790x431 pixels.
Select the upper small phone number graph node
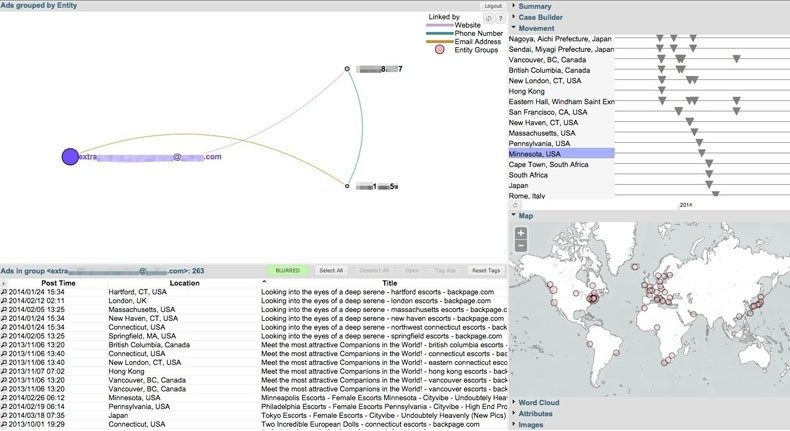click(347, 69)
